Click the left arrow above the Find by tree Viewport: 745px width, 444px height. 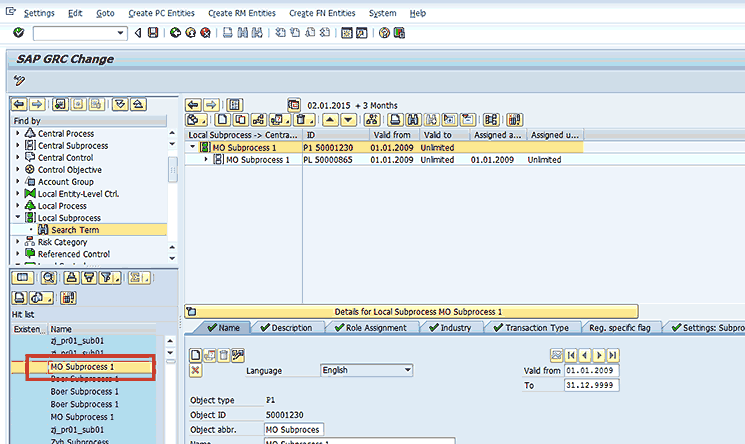pos(19,104)
